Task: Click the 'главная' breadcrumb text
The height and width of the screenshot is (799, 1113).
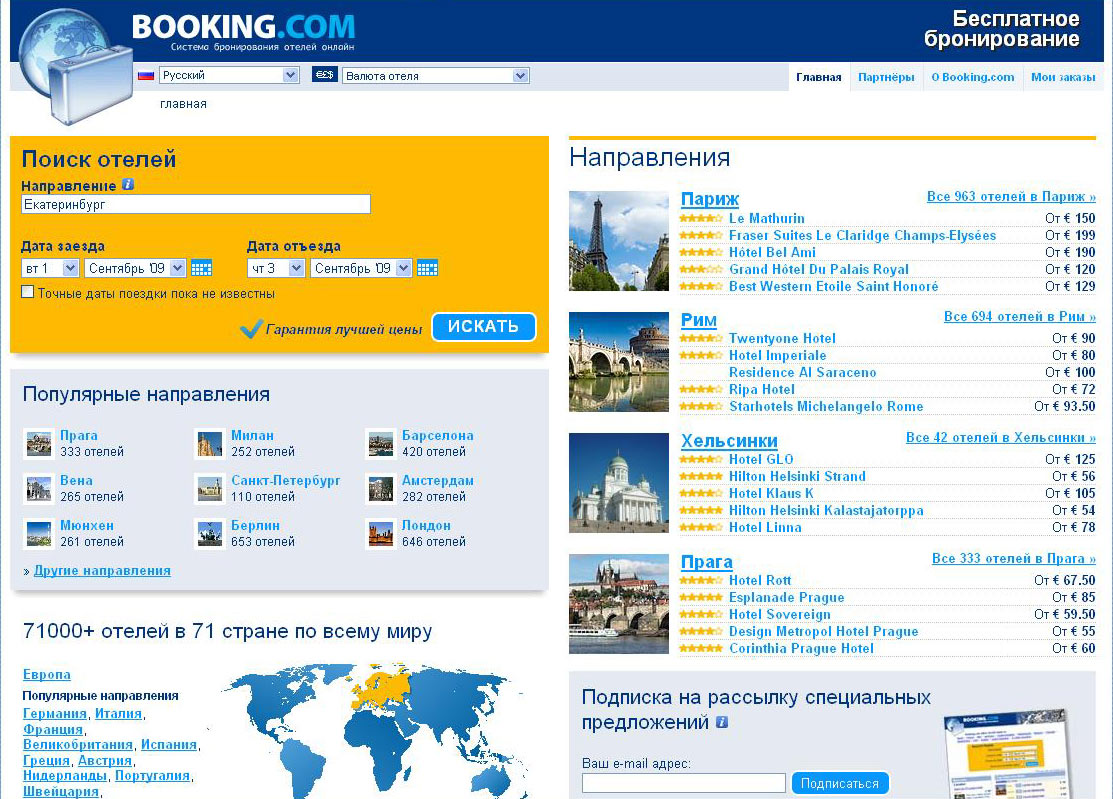Action: pos(183,104)
